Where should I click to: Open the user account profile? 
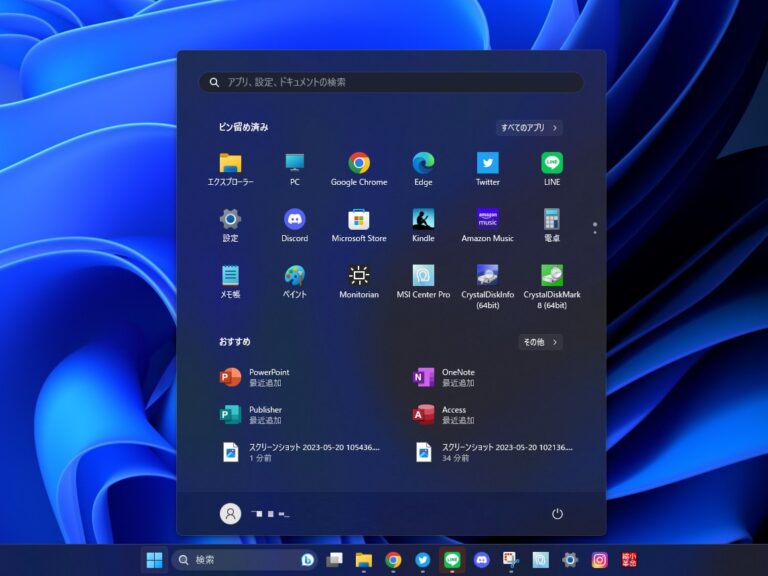coord(255,514)
